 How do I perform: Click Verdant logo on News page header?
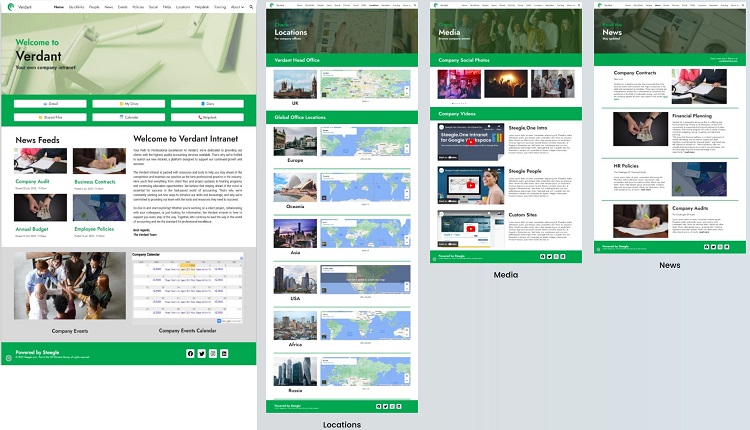coord(600,5)
